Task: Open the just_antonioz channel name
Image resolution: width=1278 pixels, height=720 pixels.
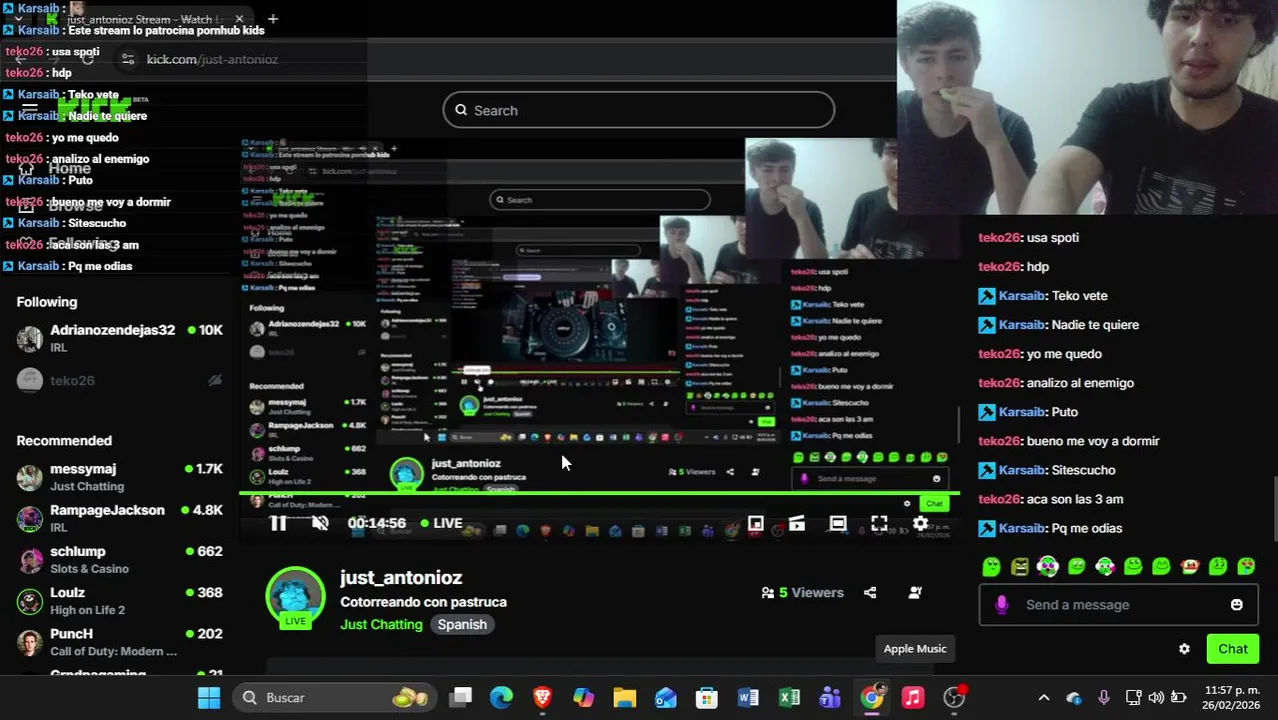Action: coord(401,578)
